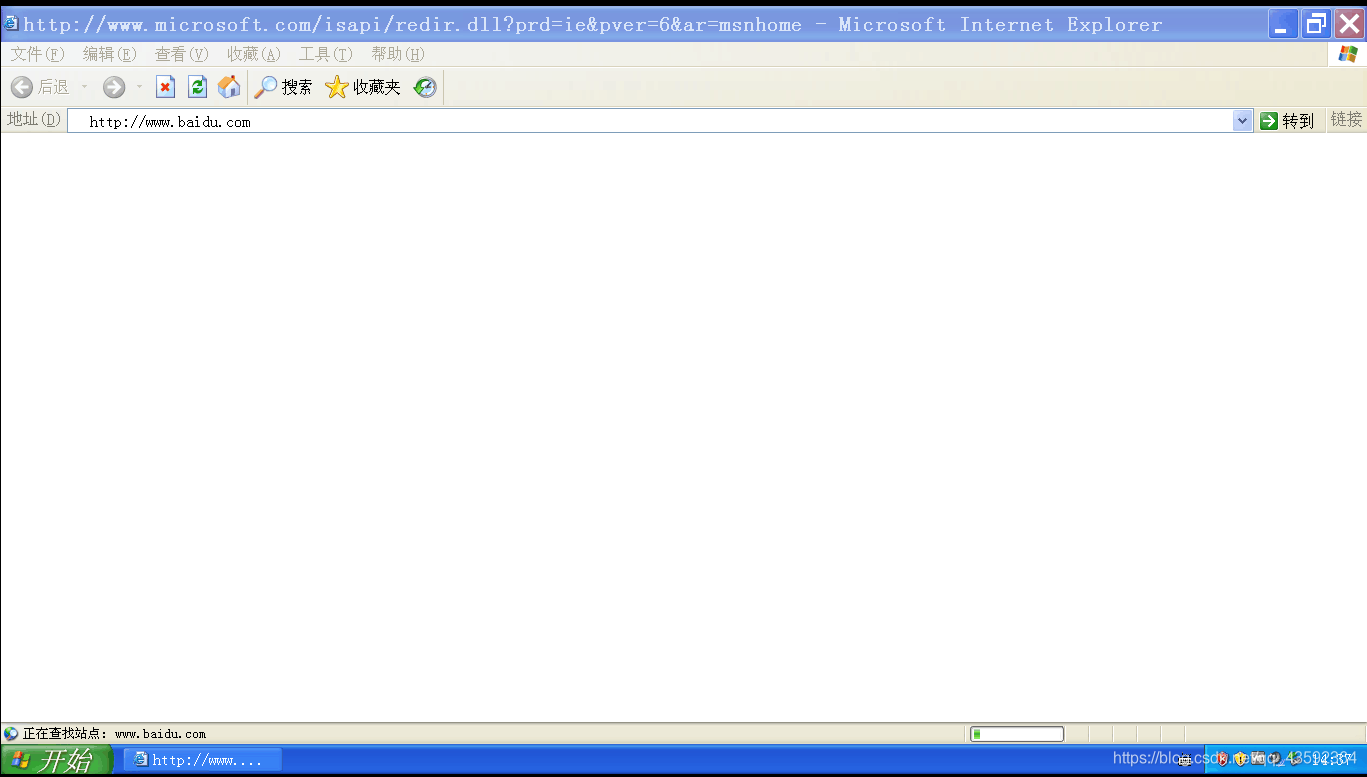Image resolution: width=1367 pixels, height=777 pixels.
Task: Open the 工具(T) menu
Action: point(326,54)
